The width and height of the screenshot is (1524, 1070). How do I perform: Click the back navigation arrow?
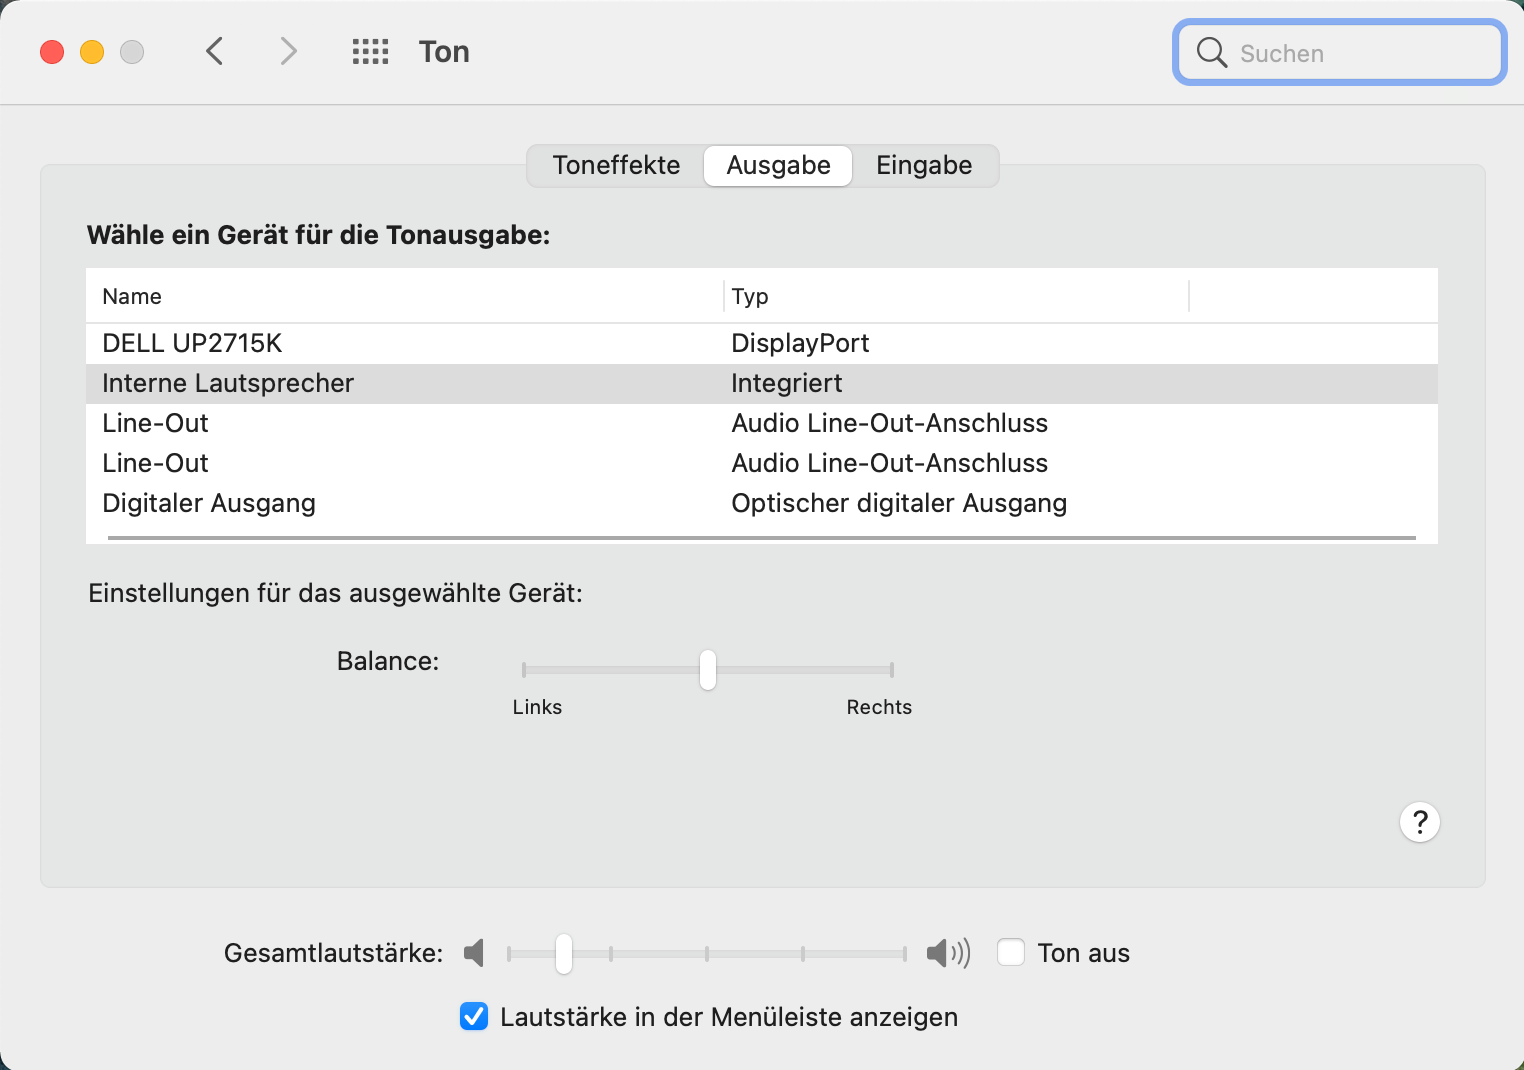click(x=214, y=51)
